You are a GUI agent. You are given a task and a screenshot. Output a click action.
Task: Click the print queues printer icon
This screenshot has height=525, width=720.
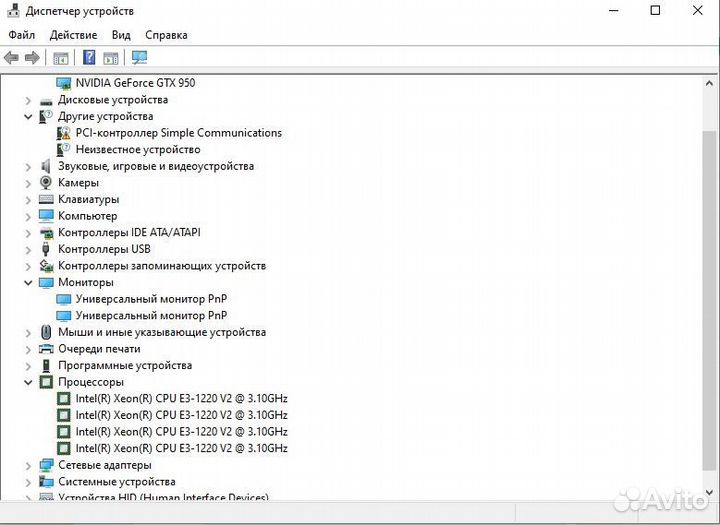[x=46, y=349]
